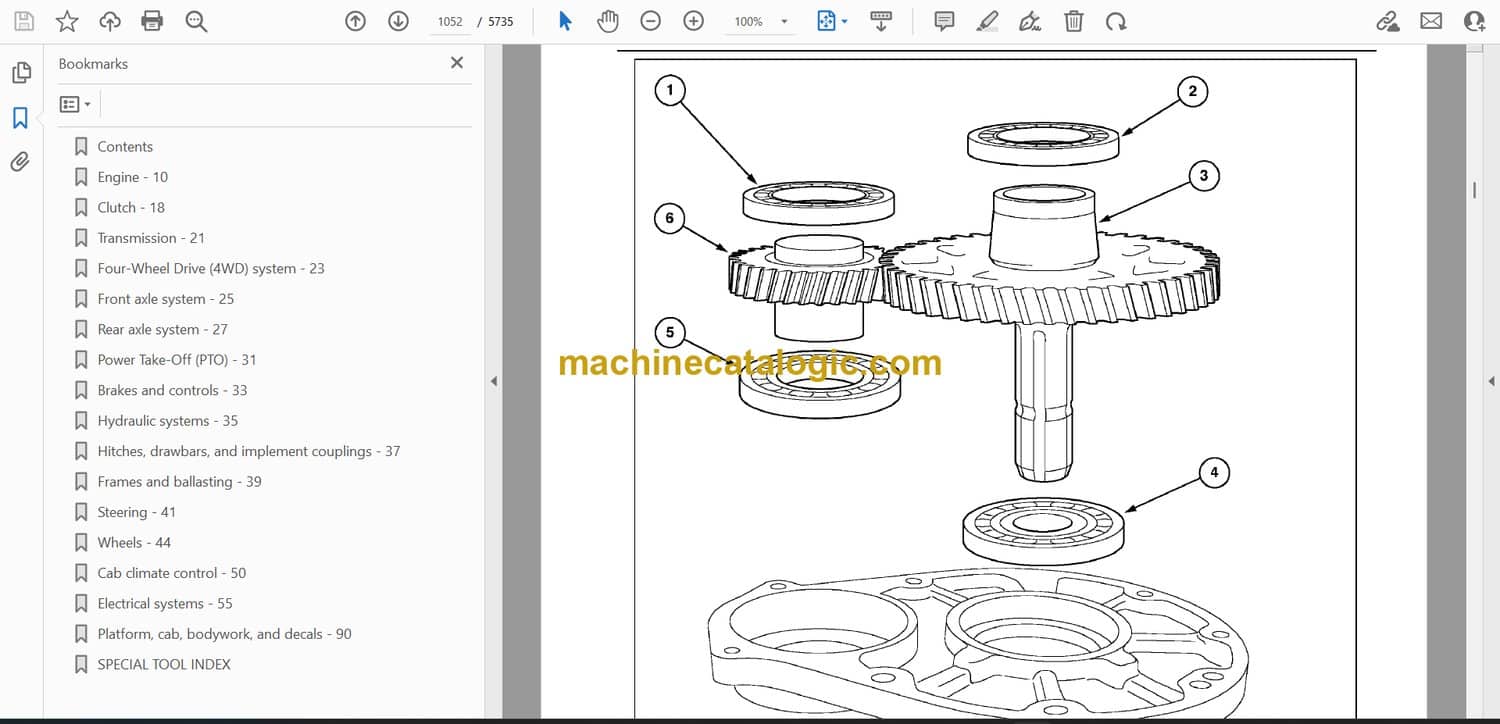The height and width of the screenshot is (724, 1500).
Task: Go to previous page with the up arrow
Action: pos(355,21)
